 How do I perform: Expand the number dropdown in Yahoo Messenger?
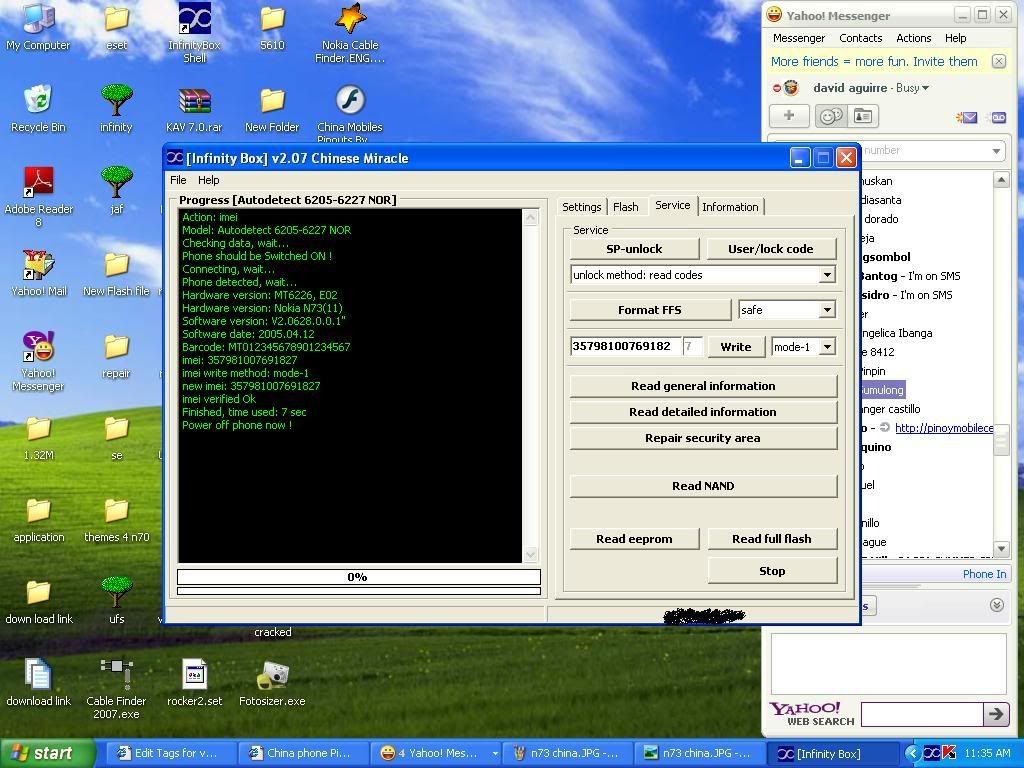click(x=996, y=151)
